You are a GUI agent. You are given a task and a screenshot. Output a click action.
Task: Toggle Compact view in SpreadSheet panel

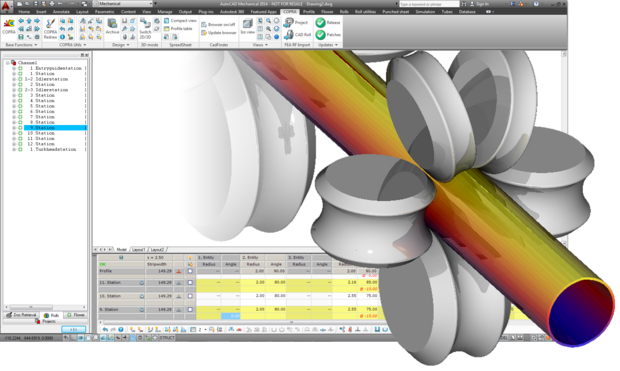click(180, 21)
